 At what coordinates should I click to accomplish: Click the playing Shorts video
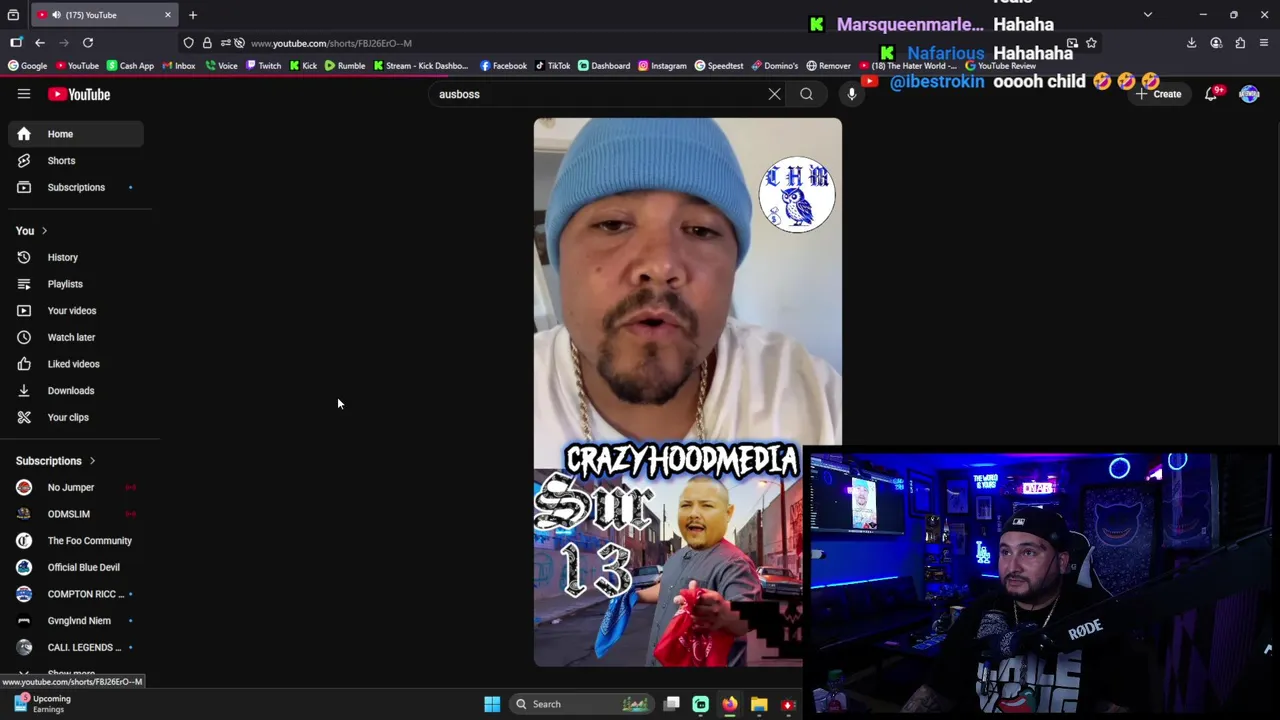click(688, 392)
